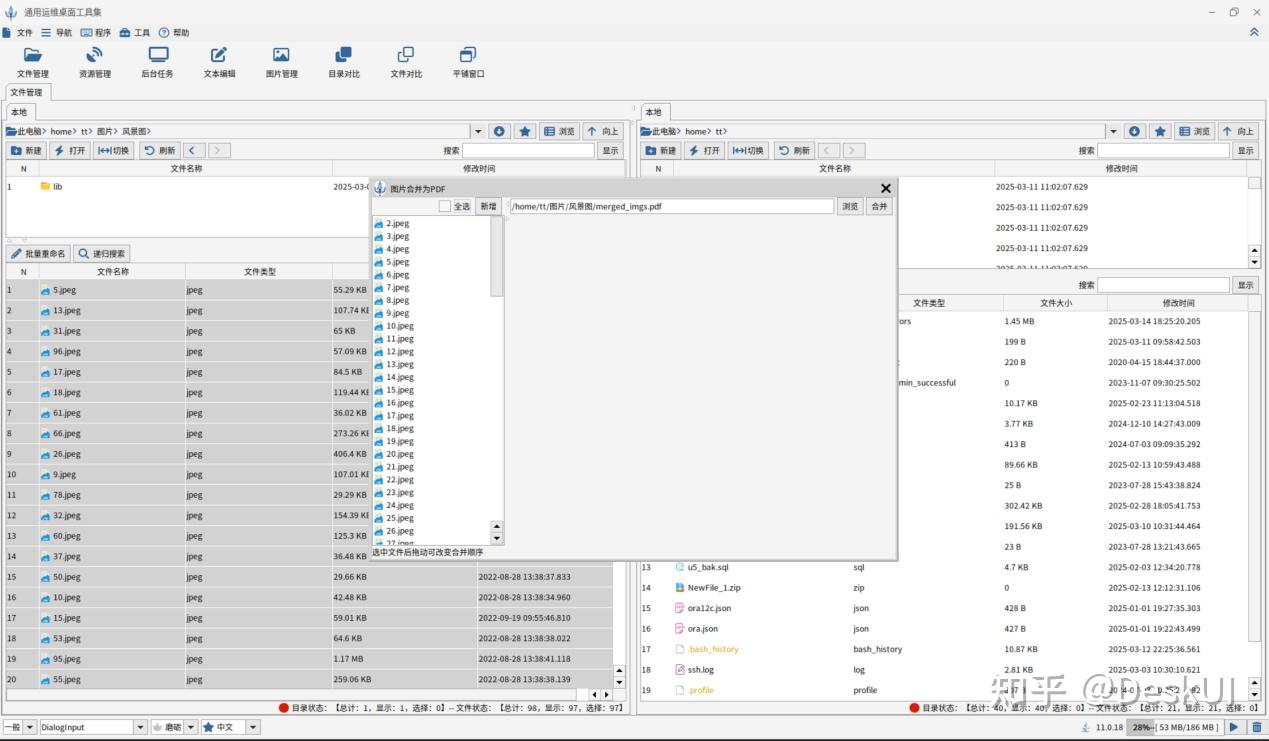Open the DialogInput font dropdown

(x=140, y=727)
